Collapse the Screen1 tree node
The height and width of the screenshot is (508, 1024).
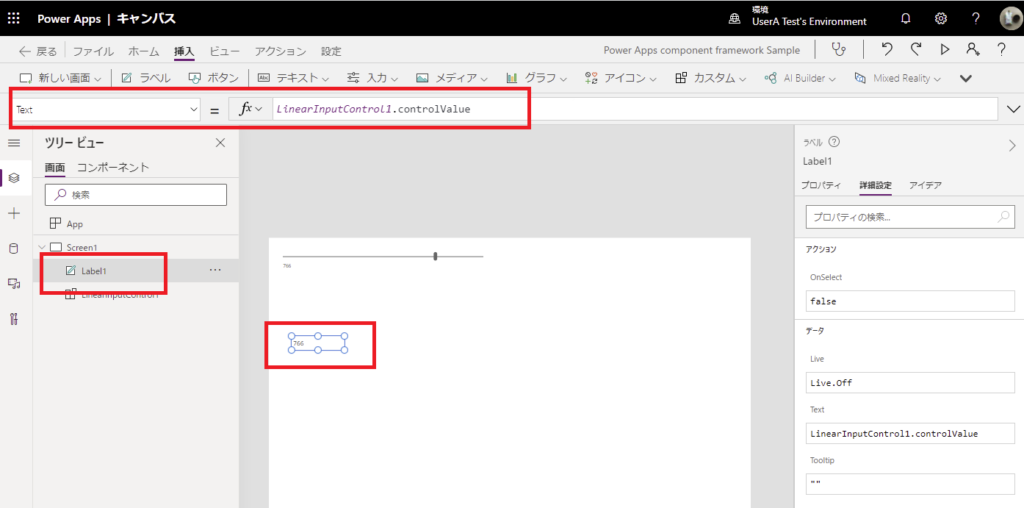[x=42, y=247]
